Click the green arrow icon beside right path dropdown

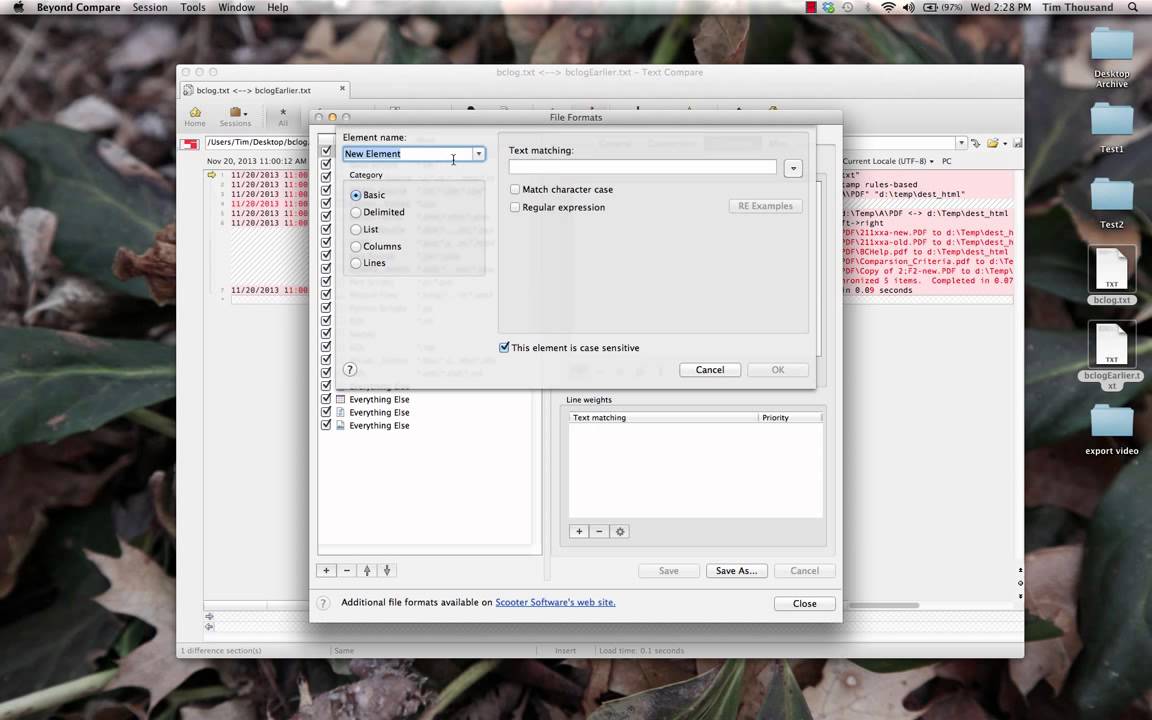click(x=976, y=143)
